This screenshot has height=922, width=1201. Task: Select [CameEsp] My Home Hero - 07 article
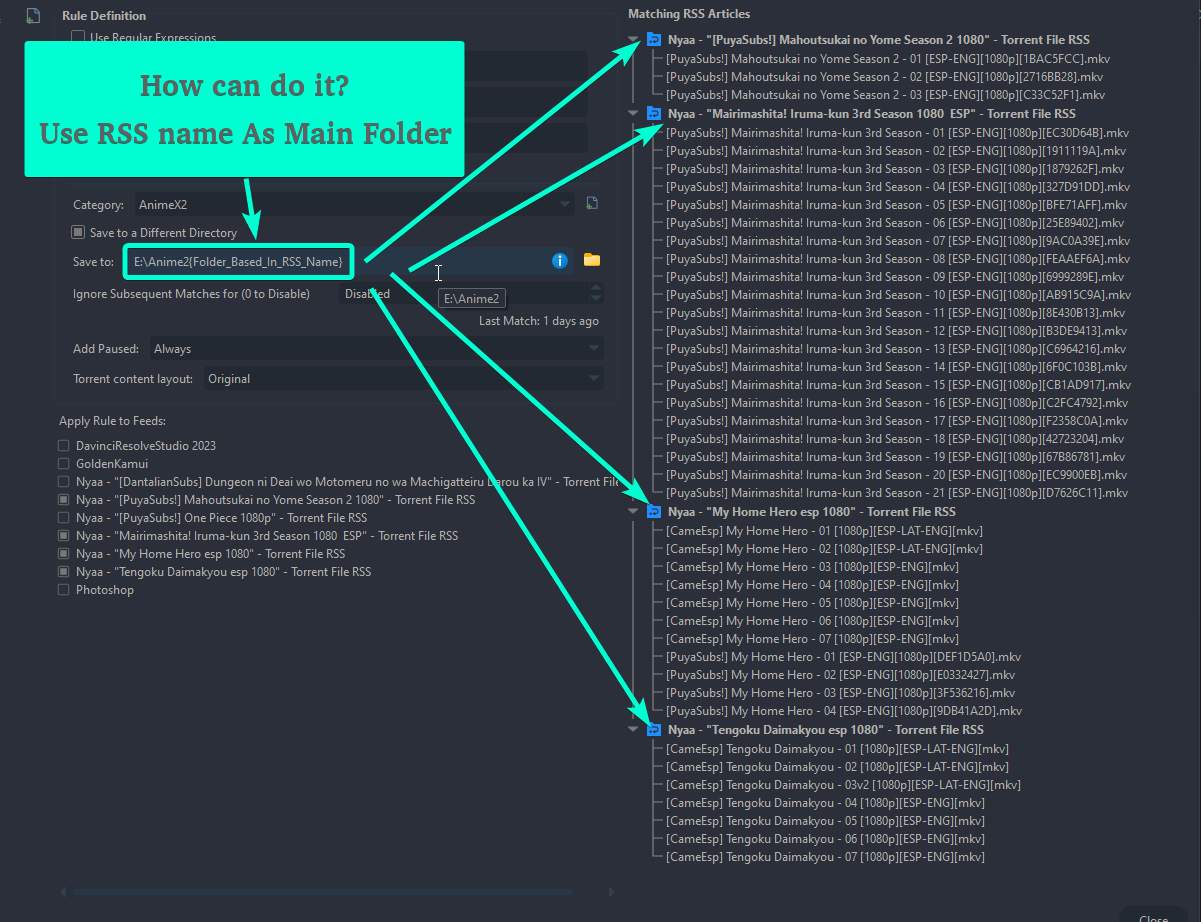812,639
